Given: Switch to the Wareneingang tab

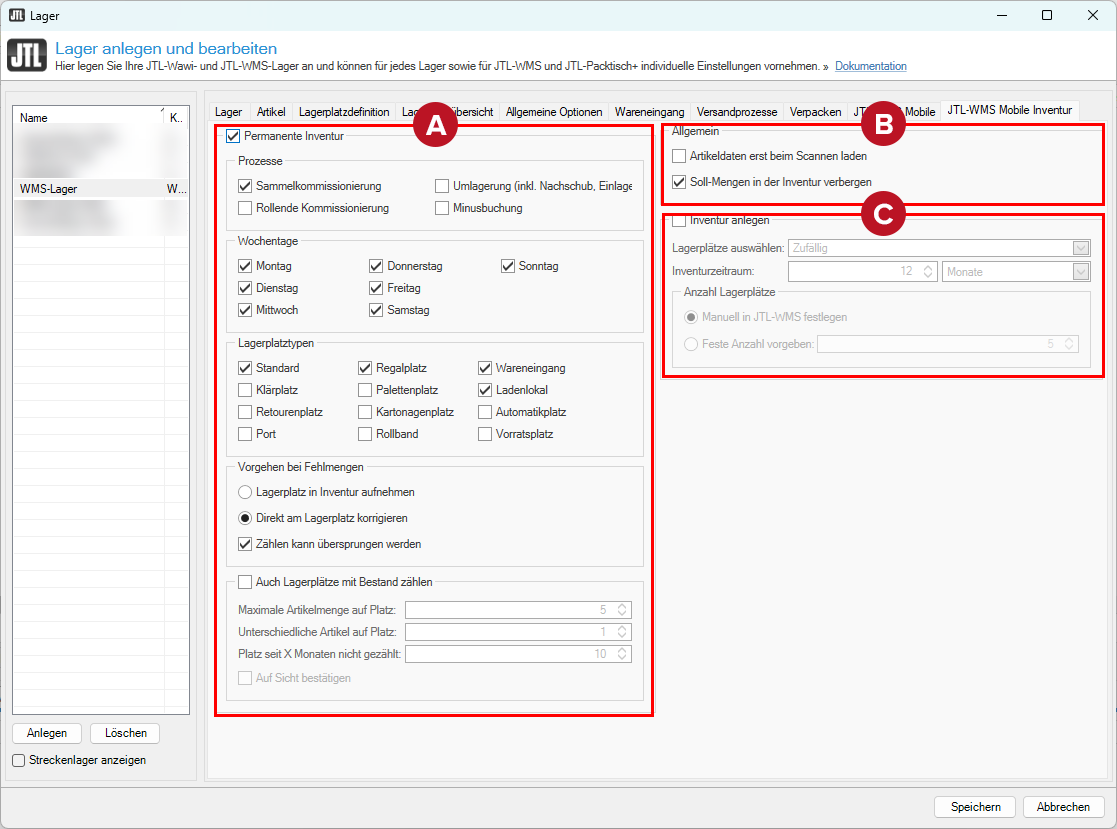Looking at the screenshot, I should [649, 112].
